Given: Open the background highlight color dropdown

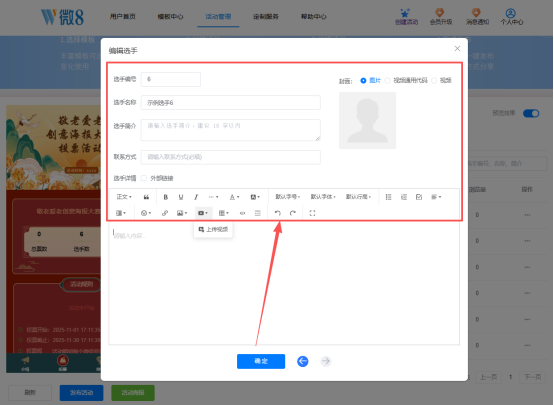Looking at the screenshot, I should point(255,197).
